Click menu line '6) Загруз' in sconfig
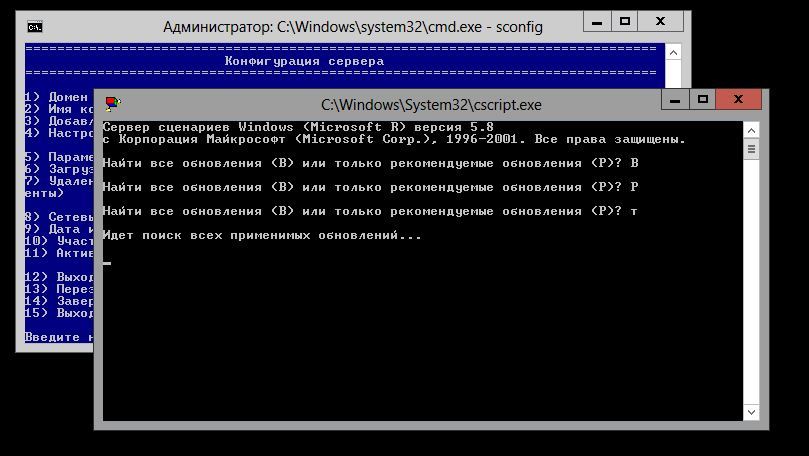Viewport: 809px width, 456px height. point(59,169)
